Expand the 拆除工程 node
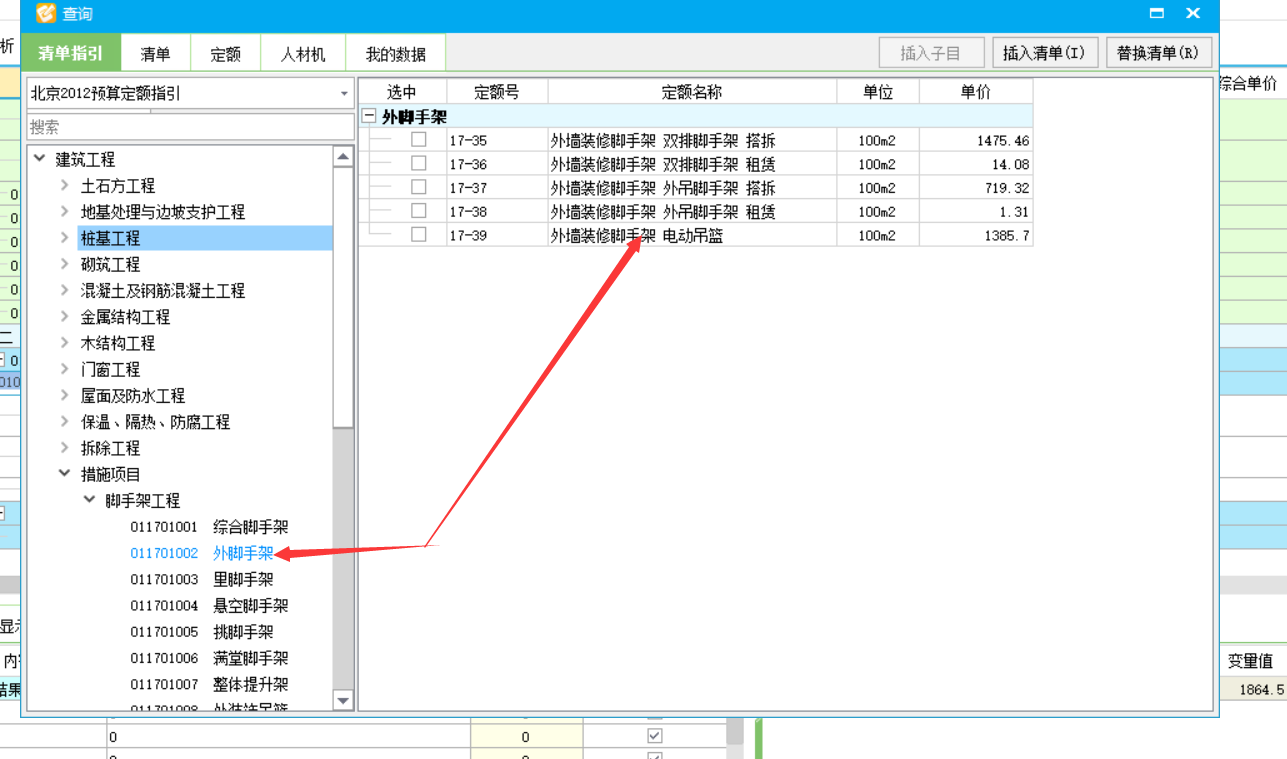 pyautogui.click(x=65, y=448)
